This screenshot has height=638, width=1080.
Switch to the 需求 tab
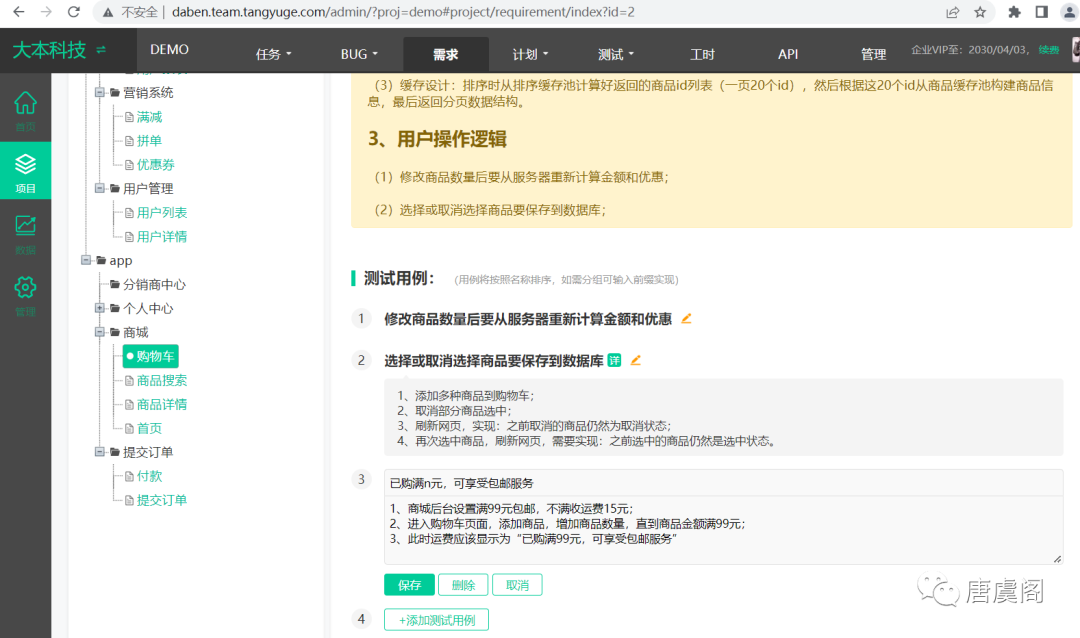tap(445, 54)
